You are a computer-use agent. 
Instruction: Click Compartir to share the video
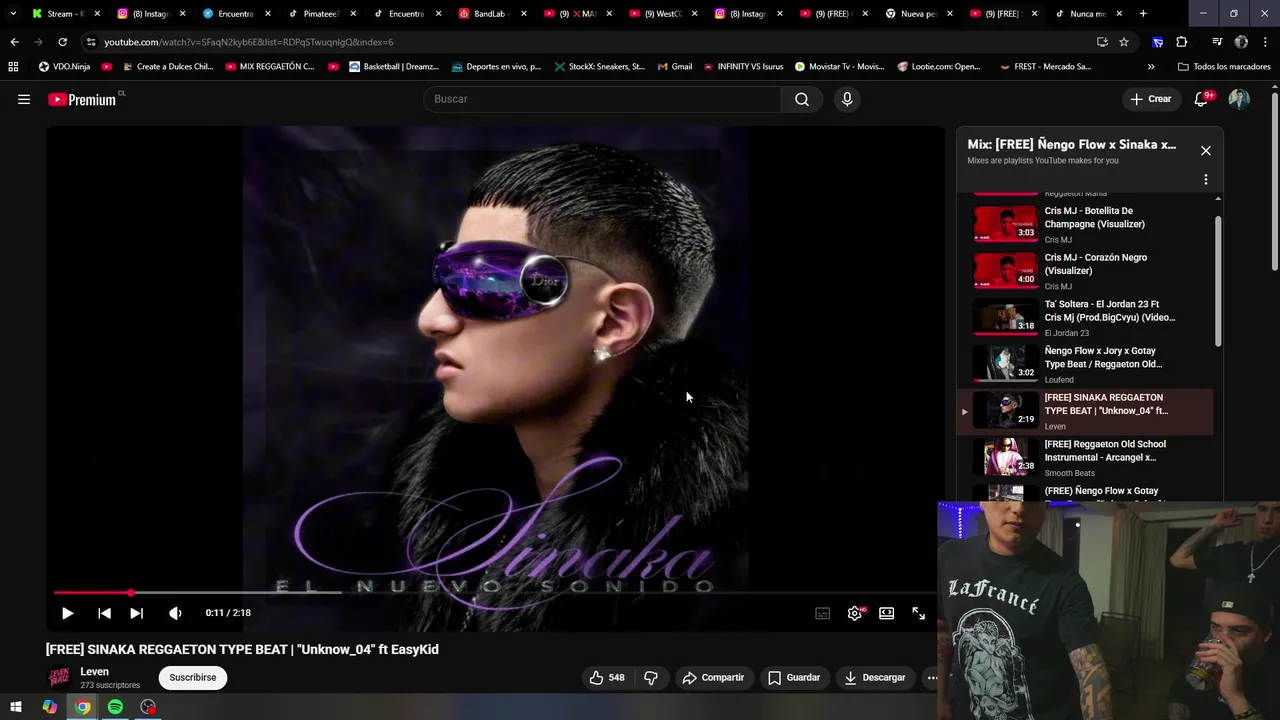click(713, 677)
